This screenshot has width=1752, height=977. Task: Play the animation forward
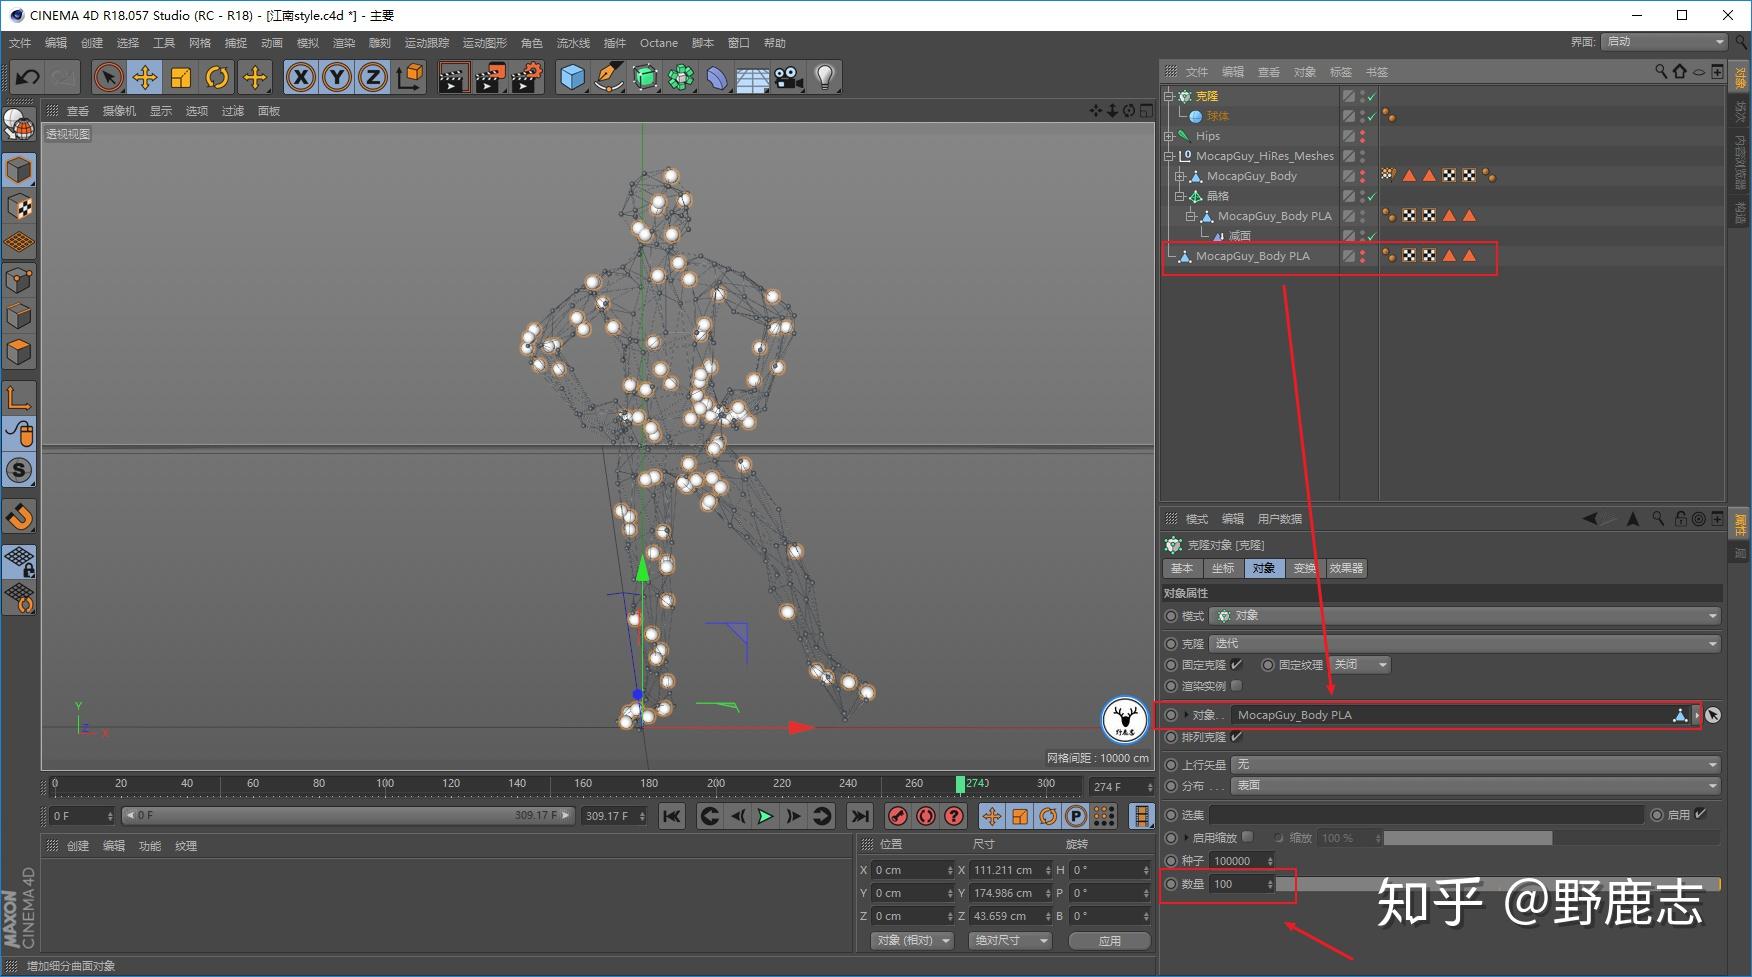coord(765,816)
